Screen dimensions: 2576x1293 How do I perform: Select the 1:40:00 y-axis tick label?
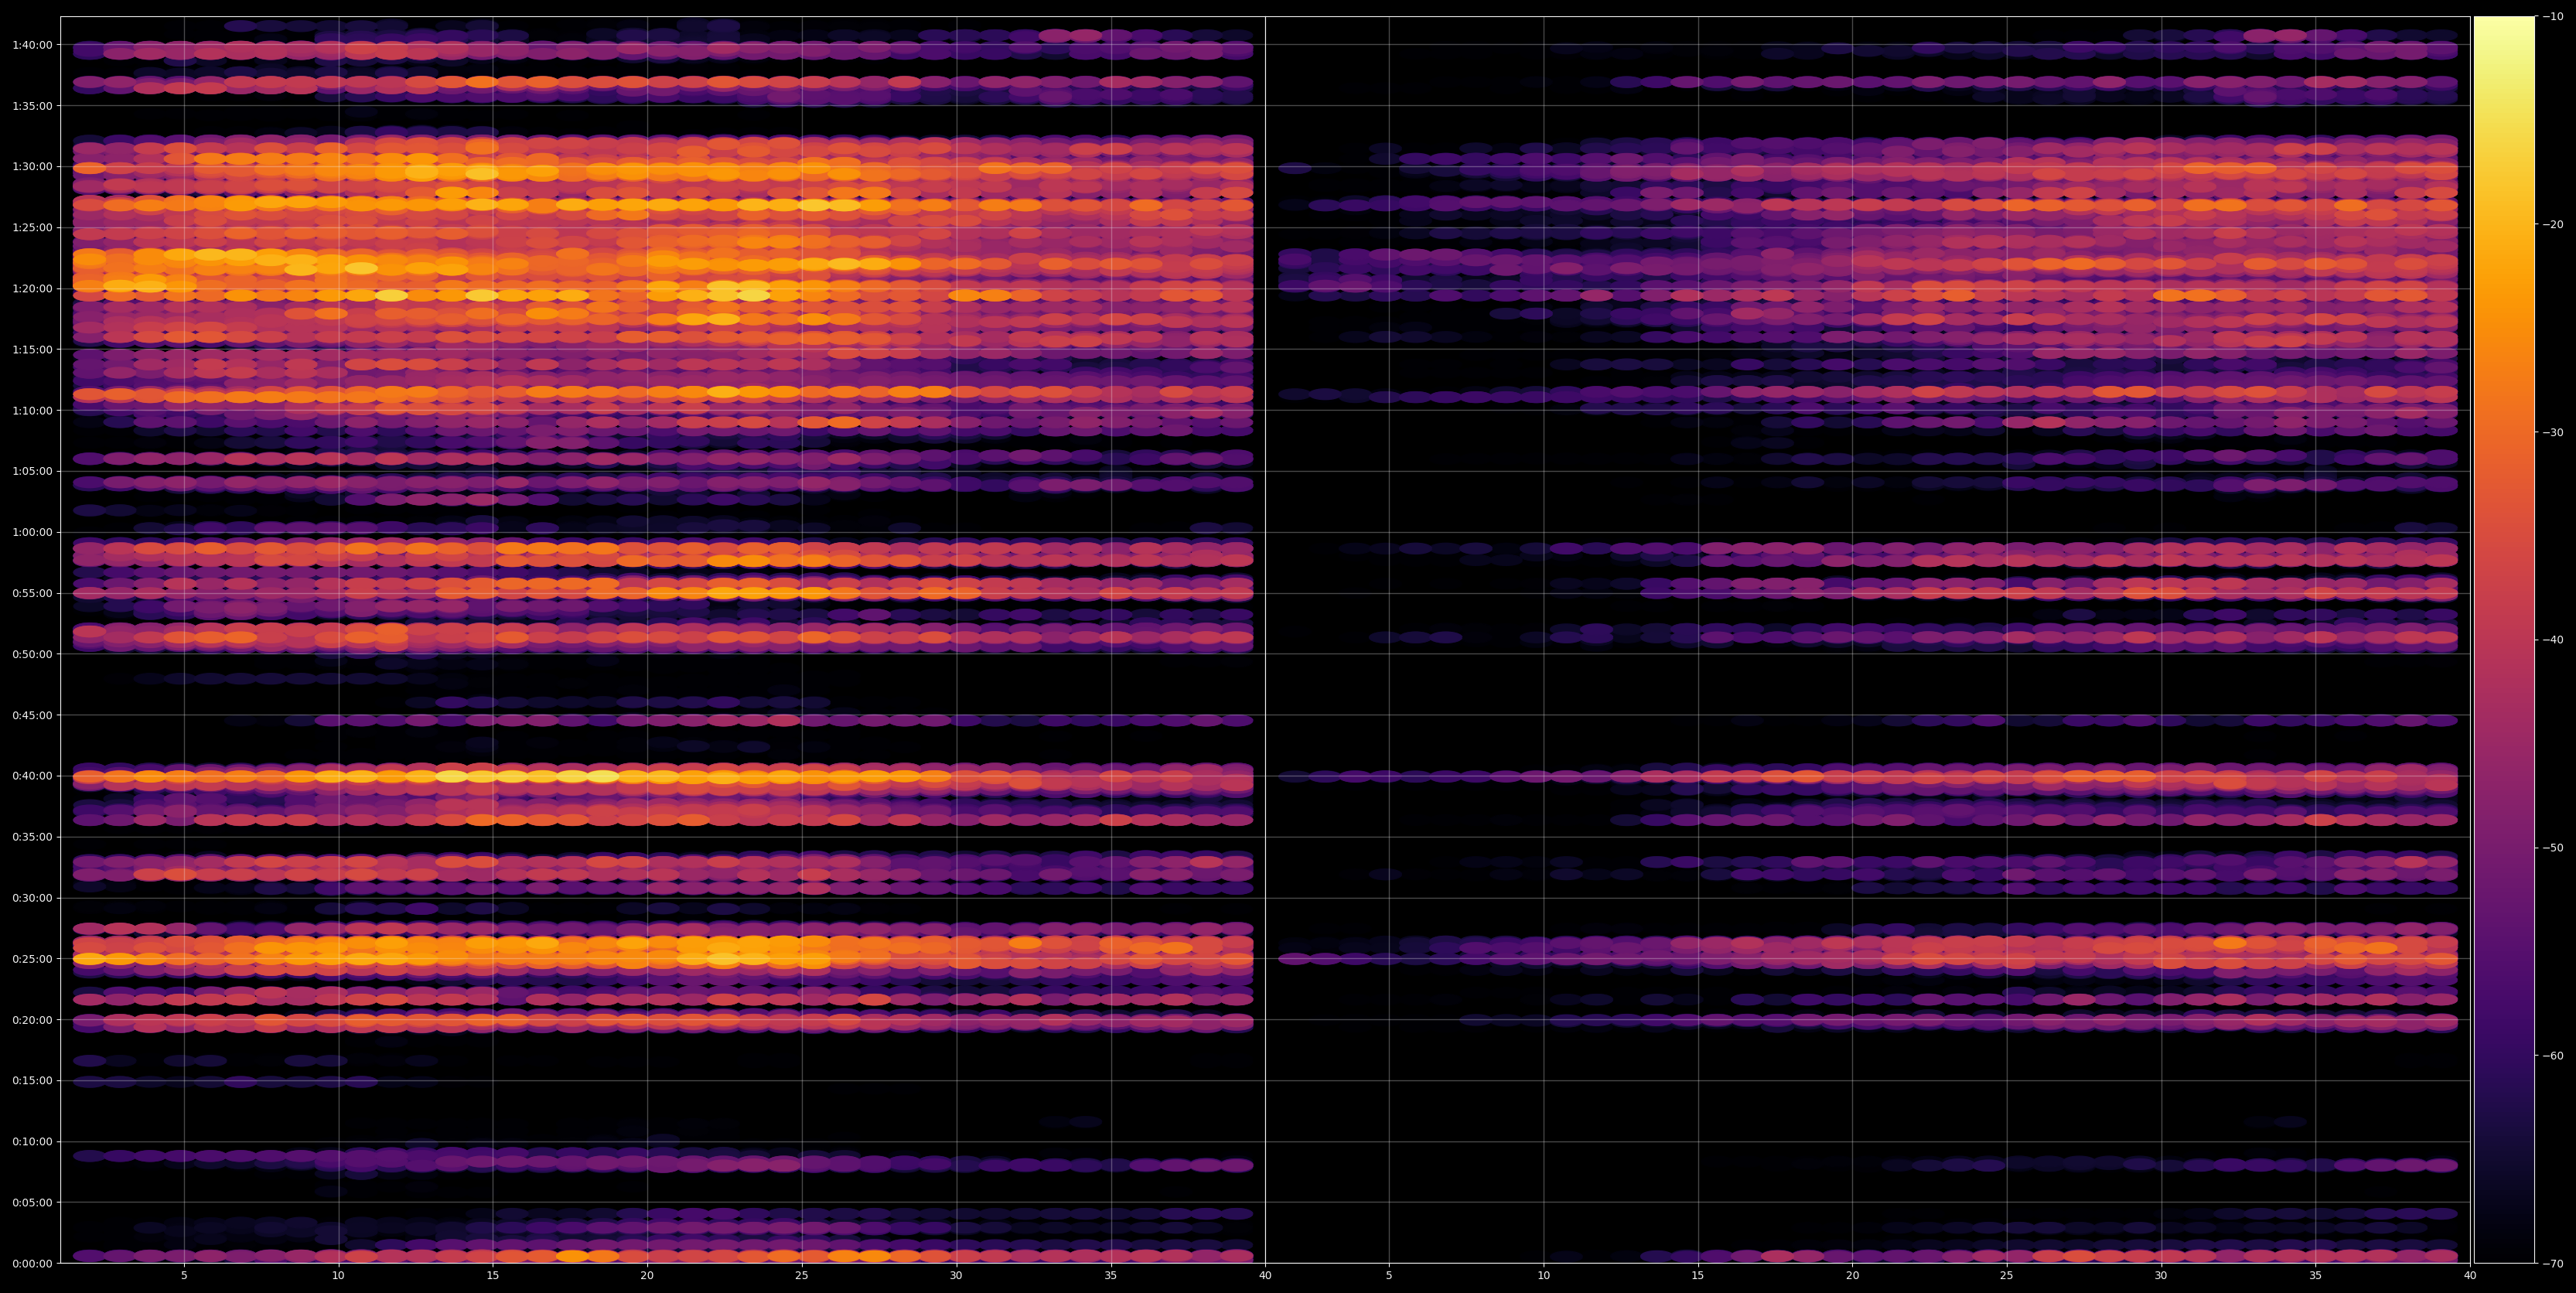[32, 44]
